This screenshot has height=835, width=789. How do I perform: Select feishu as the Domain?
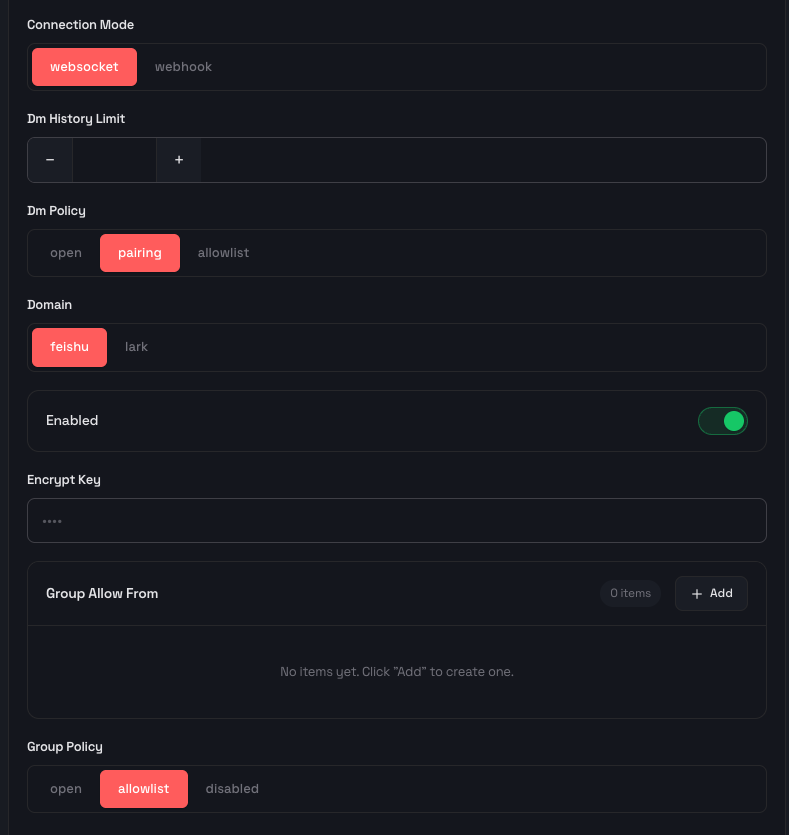(69, 347)
